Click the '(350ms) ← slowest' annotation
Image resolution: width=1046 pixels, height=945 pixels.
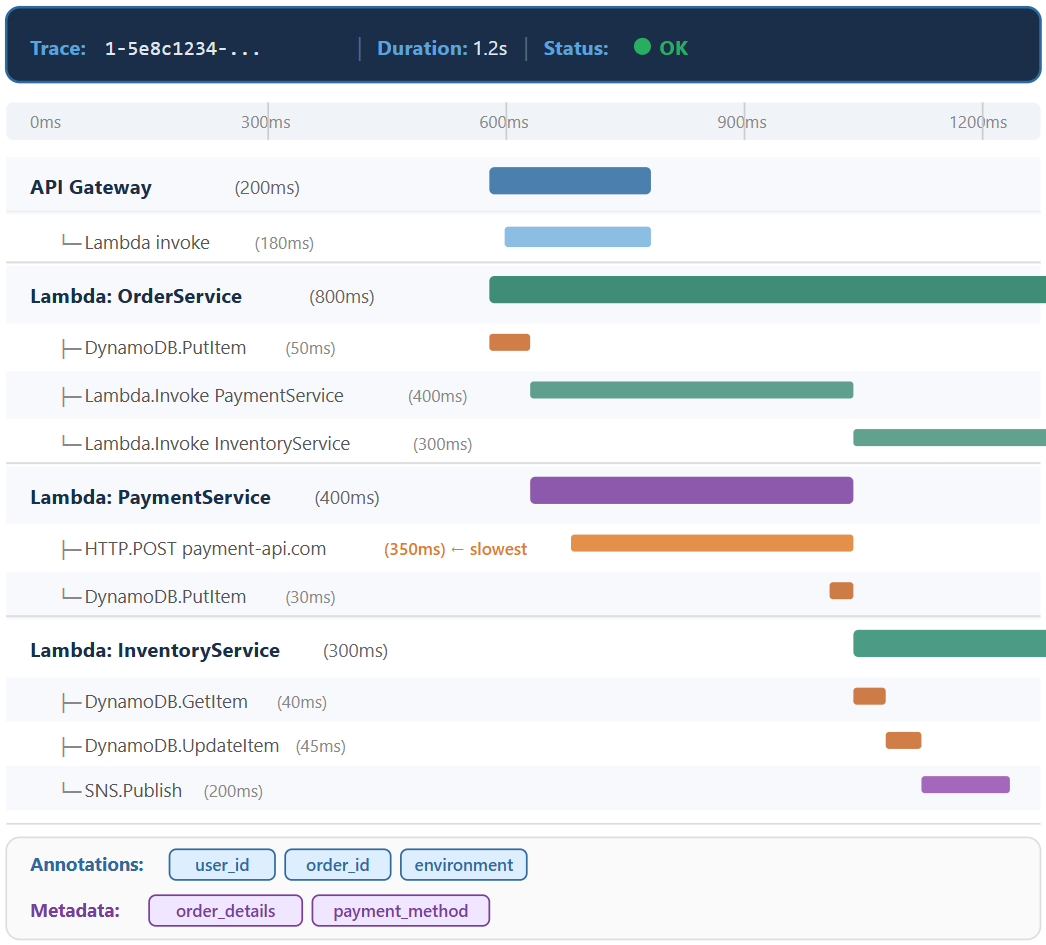(455, 549)
